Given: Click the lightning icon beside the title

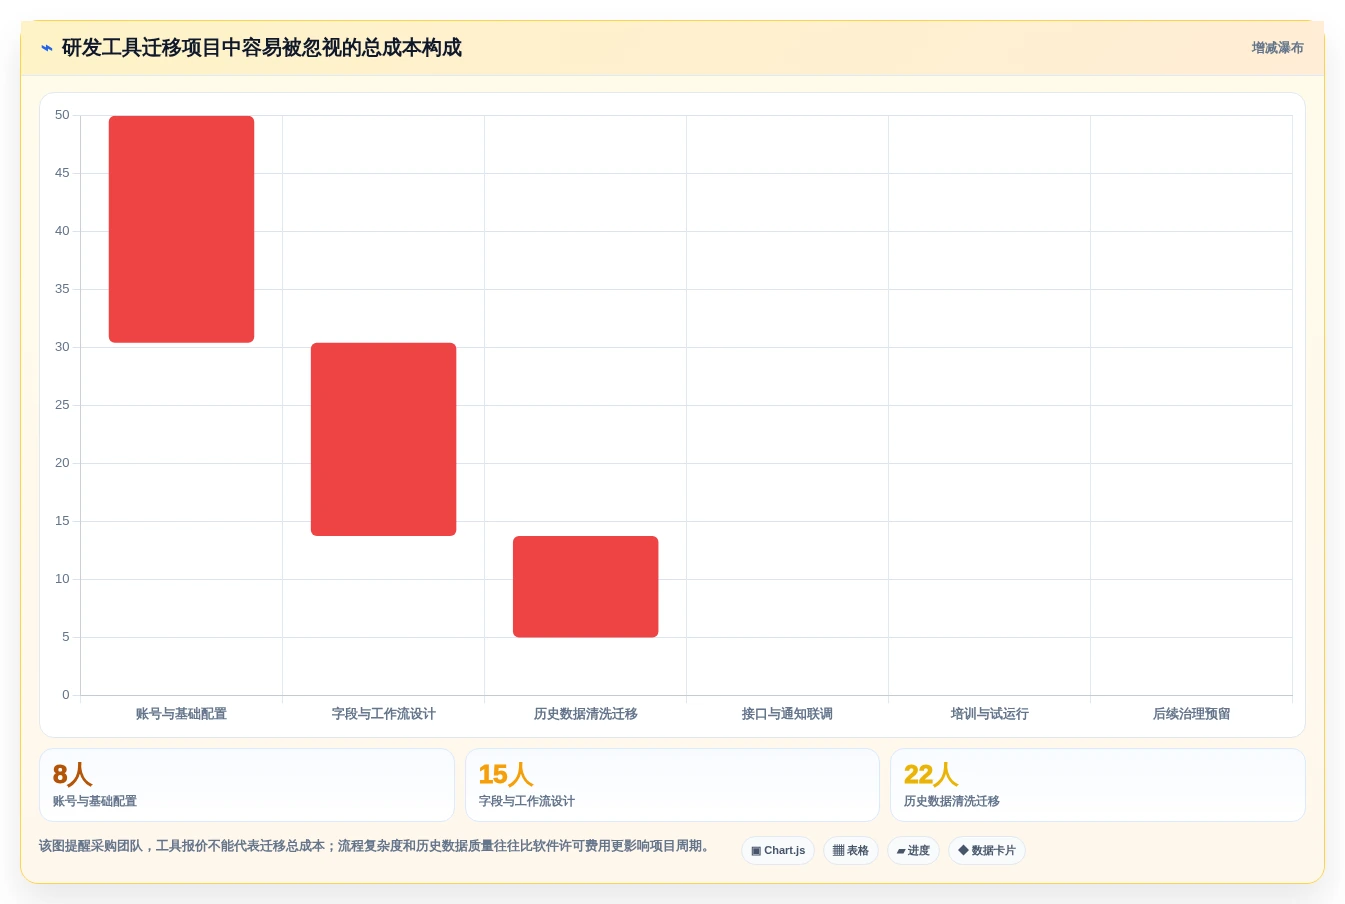Looking at the screenshot, I should 47,48.
